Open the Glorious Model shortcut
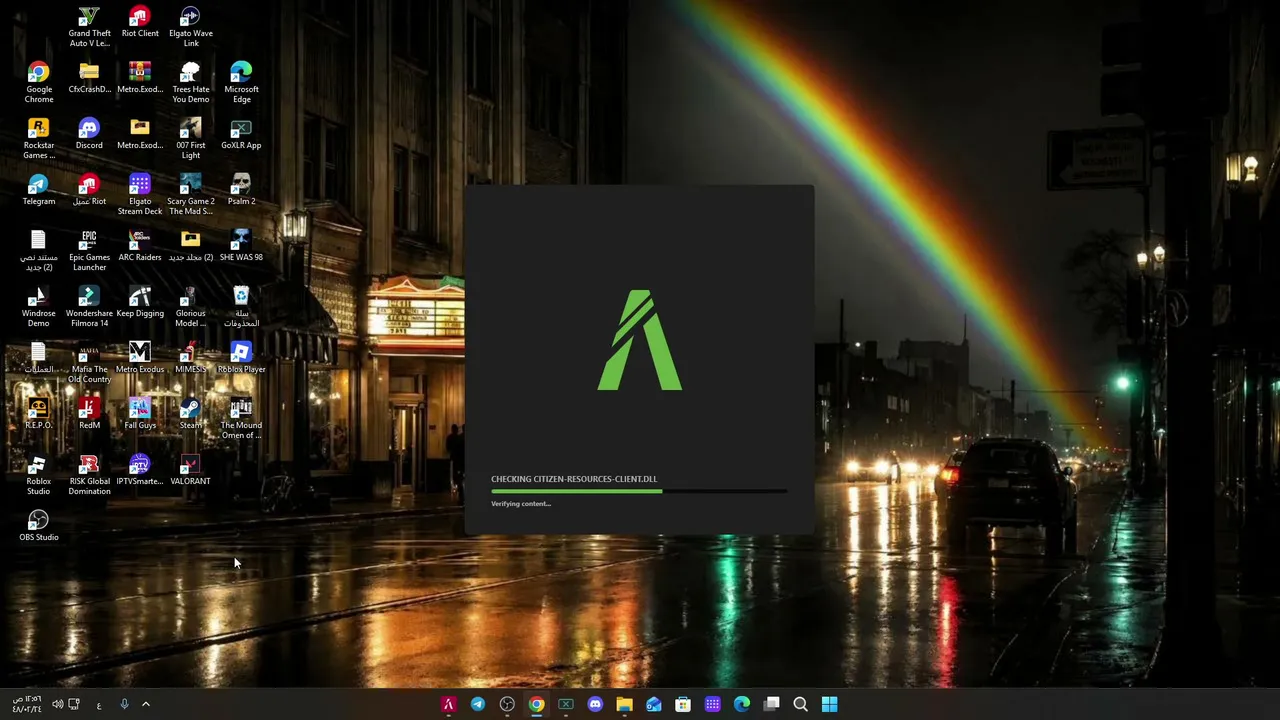The image size is (1280, 720). (190, 307)
